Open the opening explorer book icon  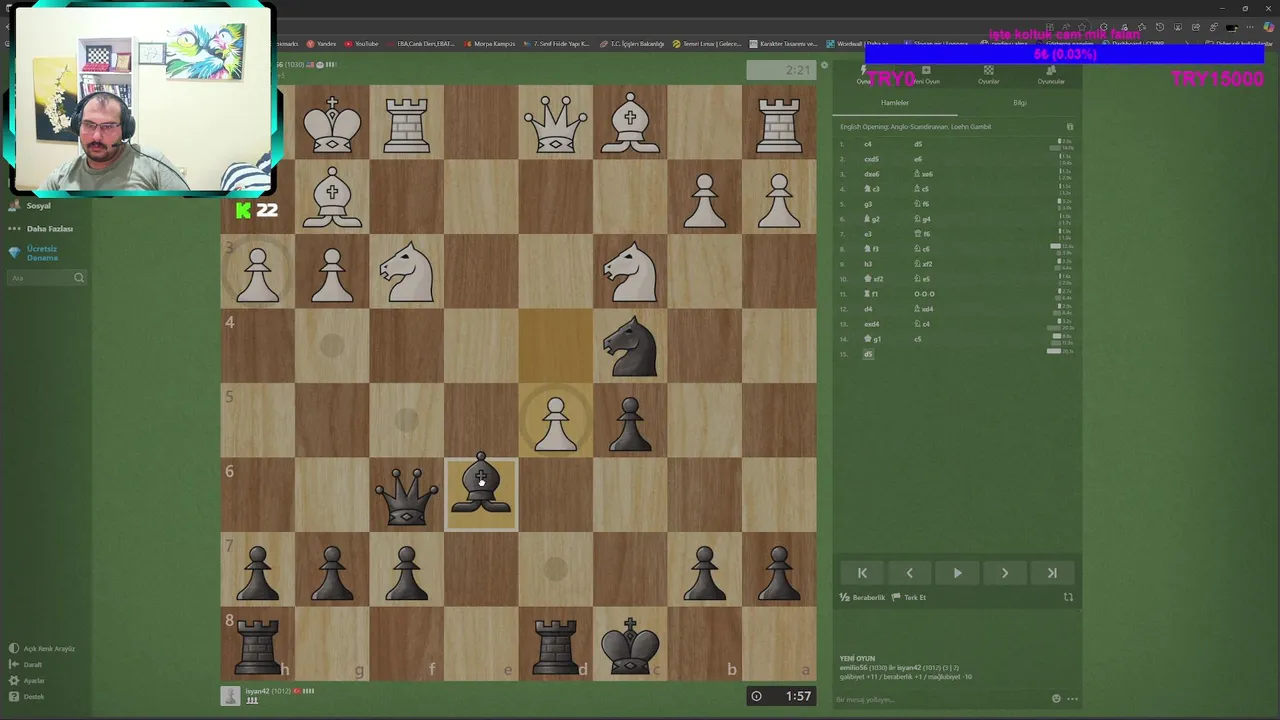[x=1070, y=127]
